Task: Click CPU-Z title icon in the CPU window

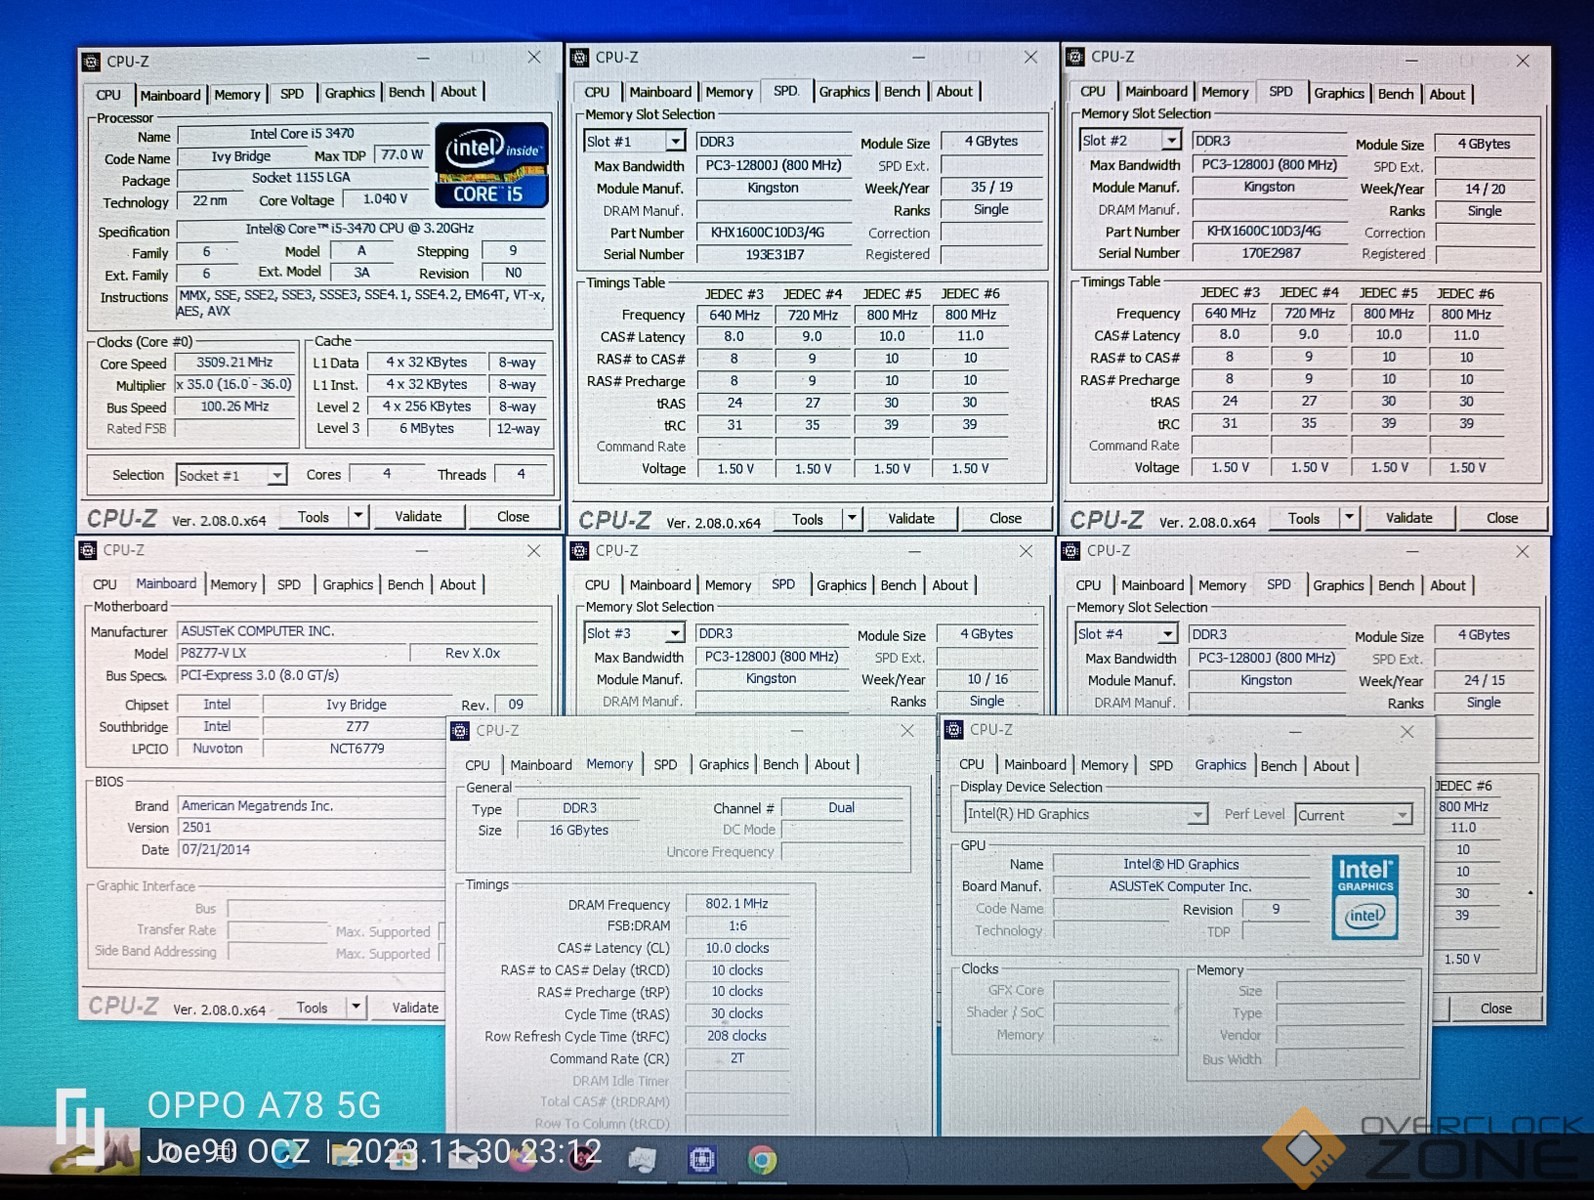Action: tap(91, 61)
